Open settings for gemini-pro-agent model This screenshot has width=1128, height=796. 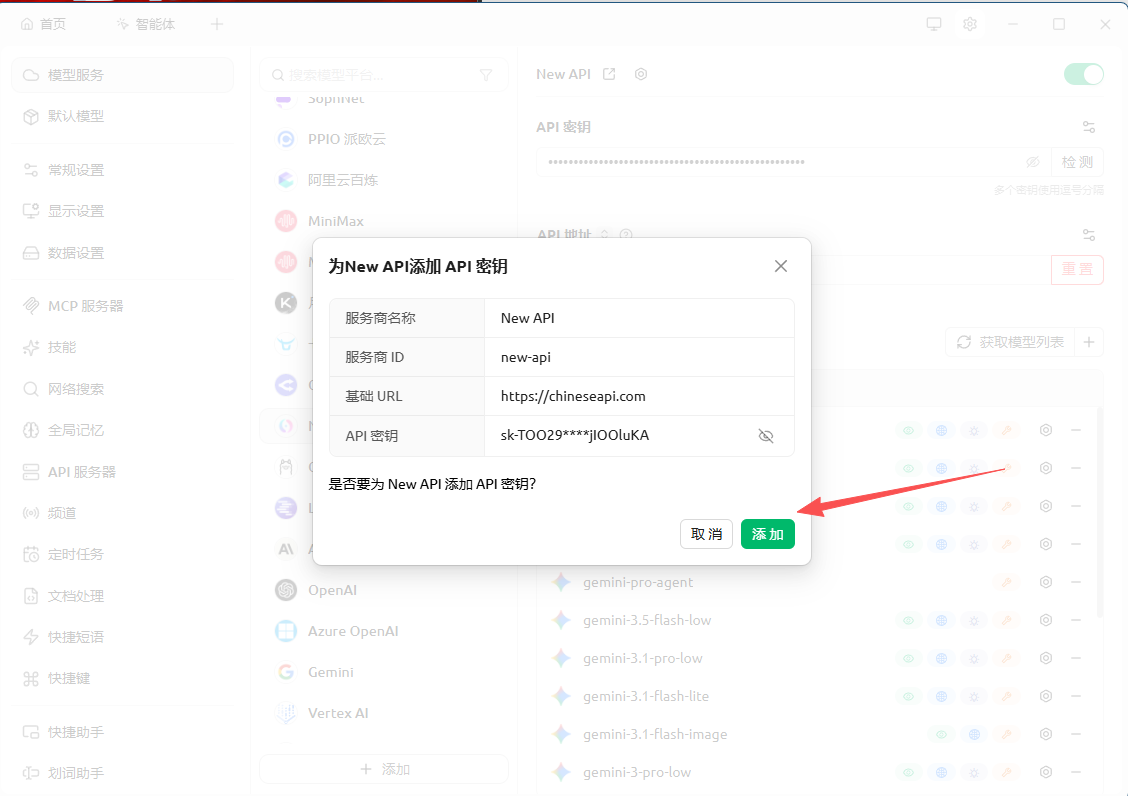tap(1046, 582)
